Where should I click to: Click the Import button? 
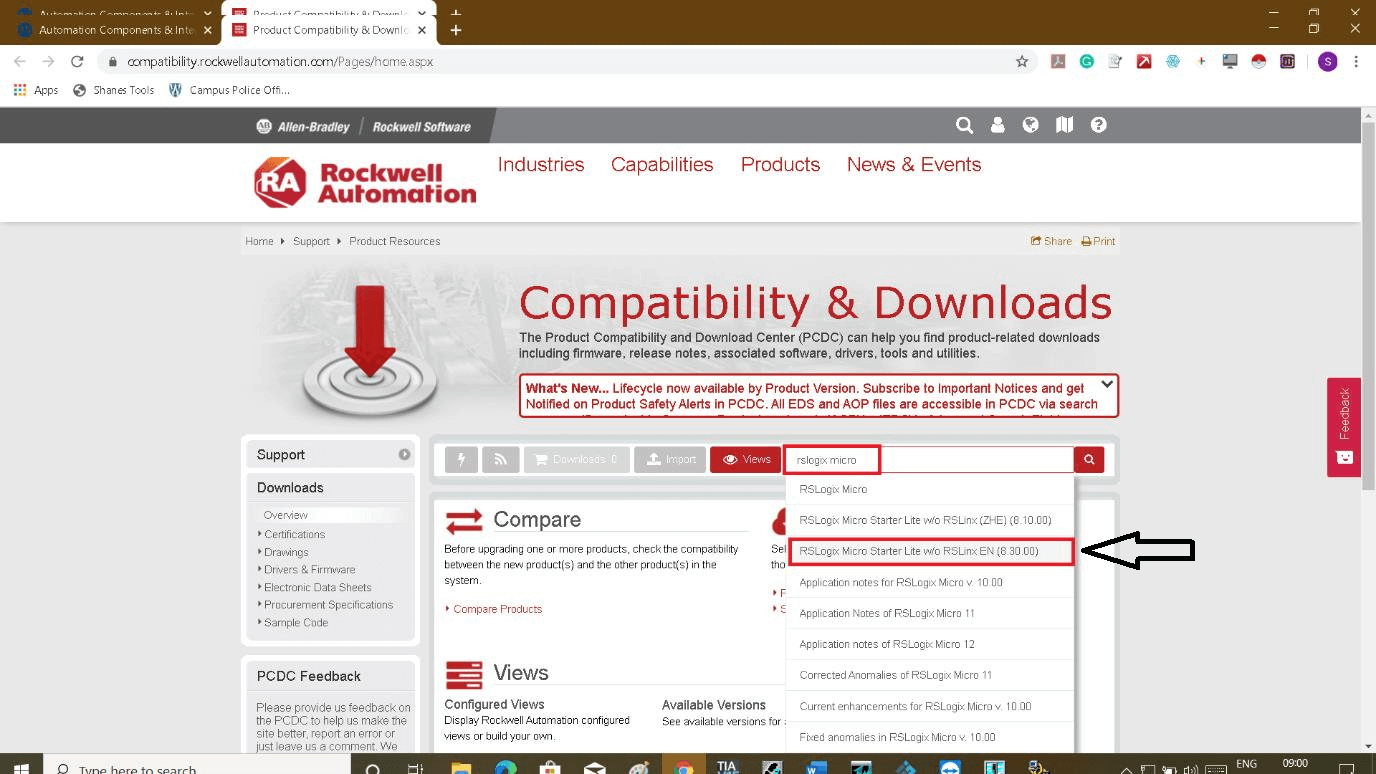tap(670, 459)
